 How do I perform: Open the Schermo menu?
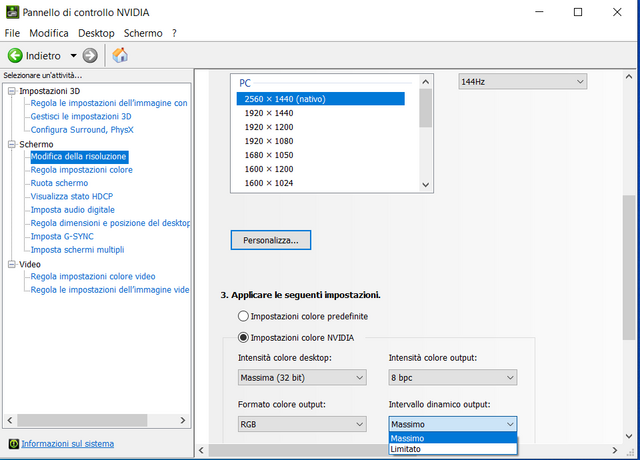tap(143, 33)
